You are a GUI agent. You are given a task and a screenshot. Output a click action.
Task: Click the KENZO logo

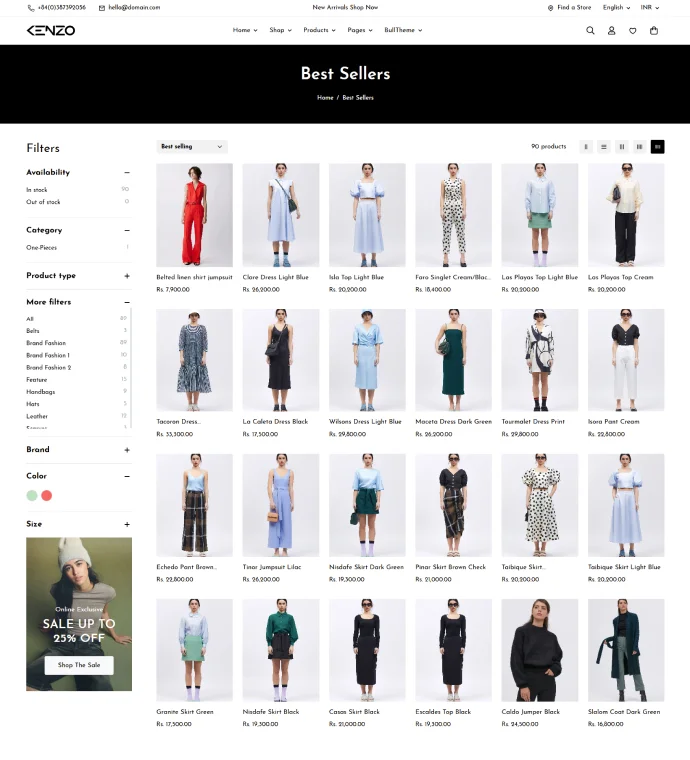tap(51, 31)
